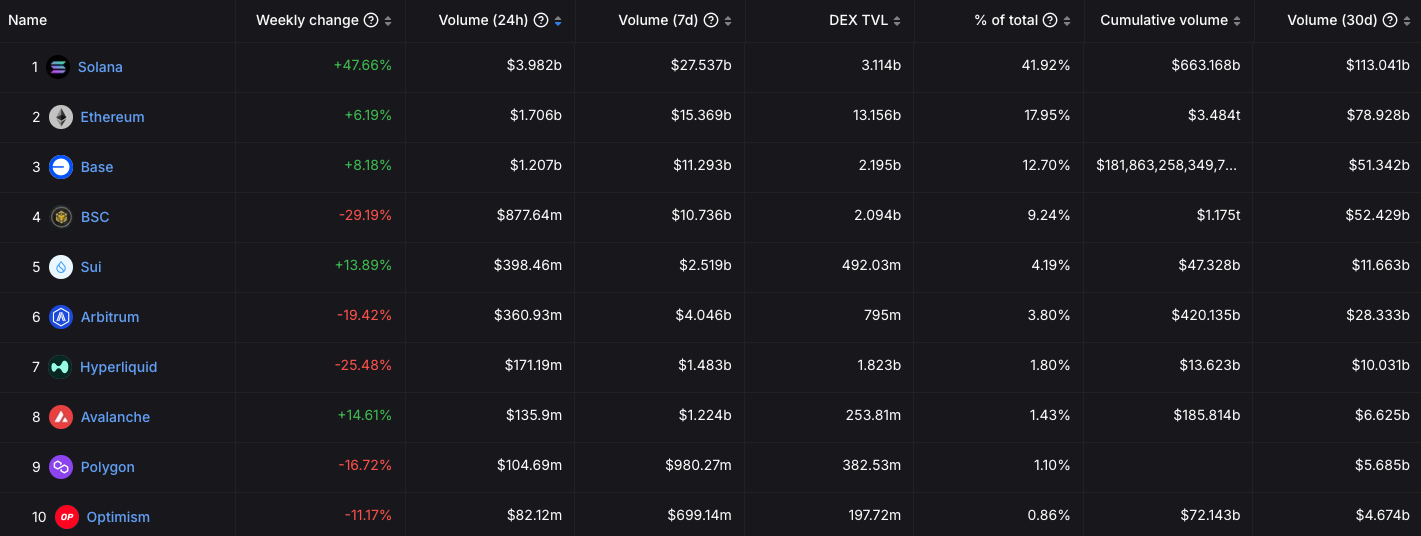Click the Hyperliquid chain logo icon
Image resolution: width=1421 pixels, height=536 pixels.
pyautogui.click(x=61, y=367)
